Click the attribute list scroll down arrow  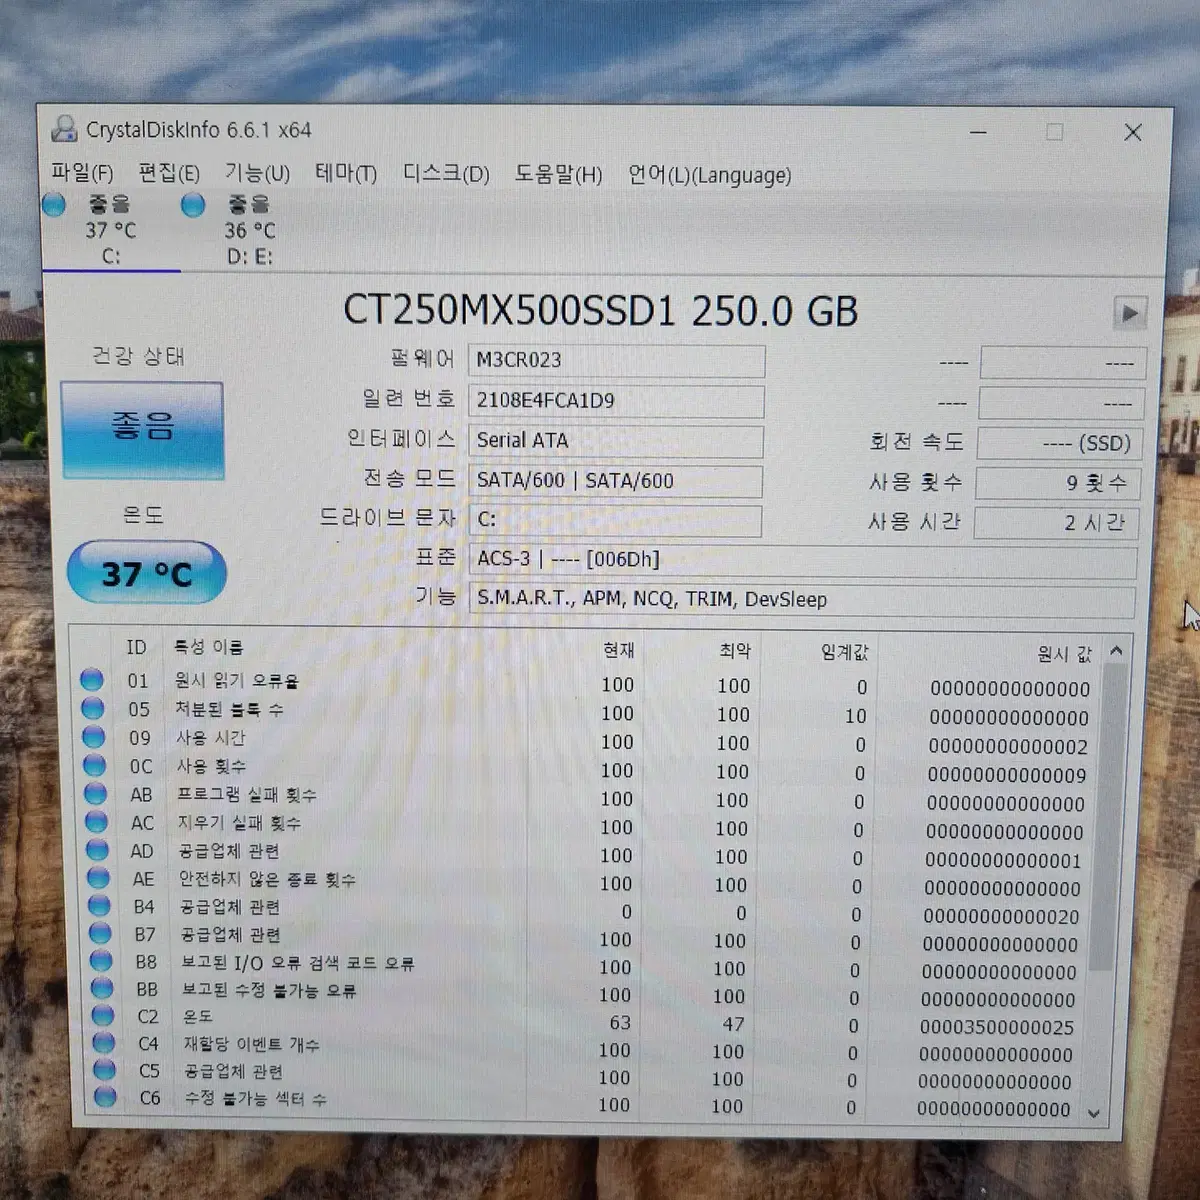(x=1093, y=1112)
